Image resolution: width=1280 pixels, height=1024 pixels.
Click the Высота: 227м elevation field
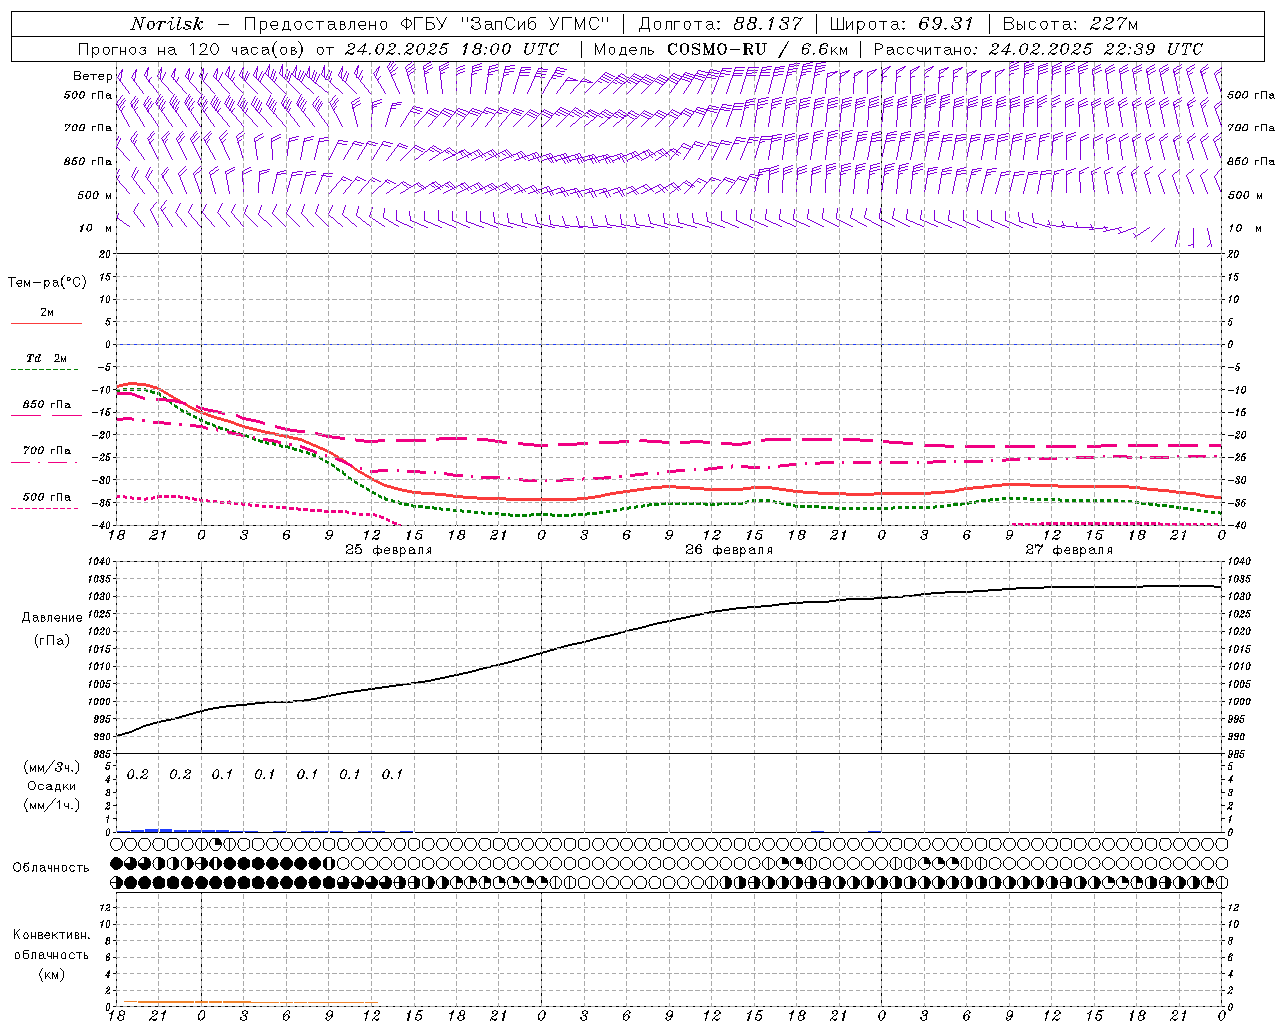[x=1070, y=24]
